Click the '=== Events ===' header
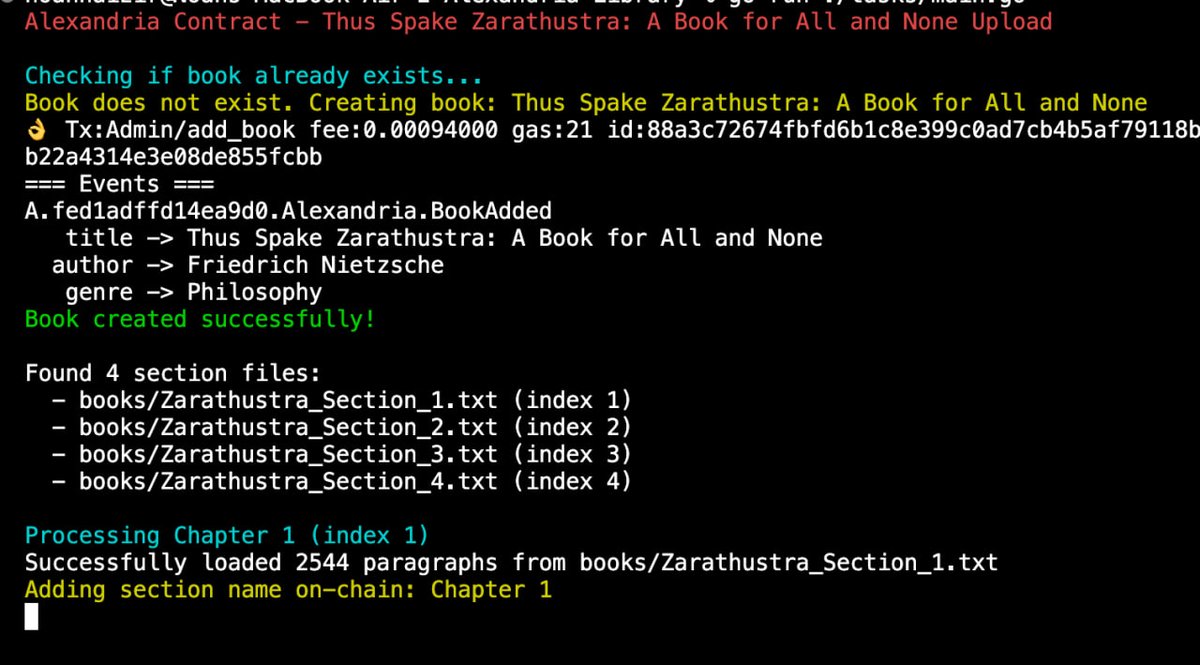Screen dimensions: 1200x665 tap(119, 184)
